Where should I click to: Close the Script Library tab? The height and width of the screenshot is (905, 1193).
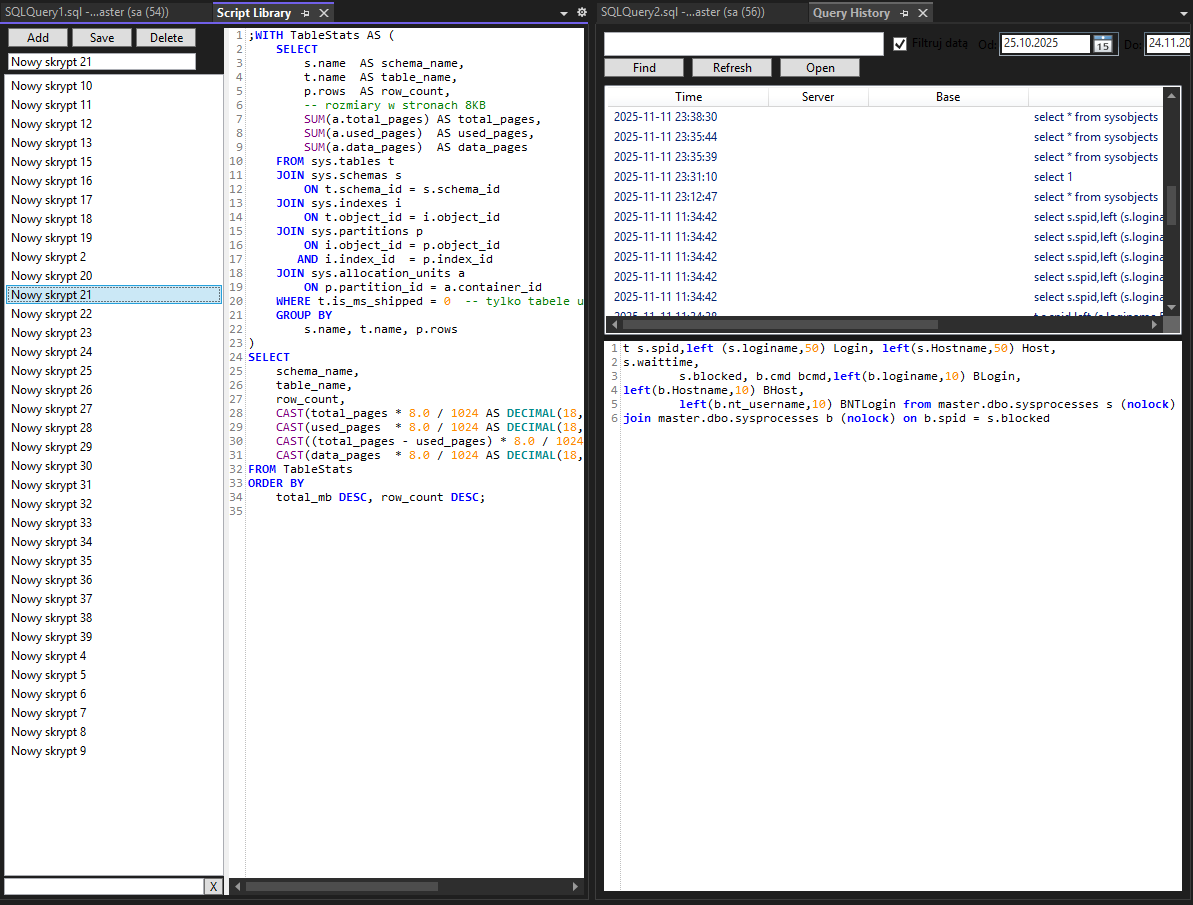[323, 13]
